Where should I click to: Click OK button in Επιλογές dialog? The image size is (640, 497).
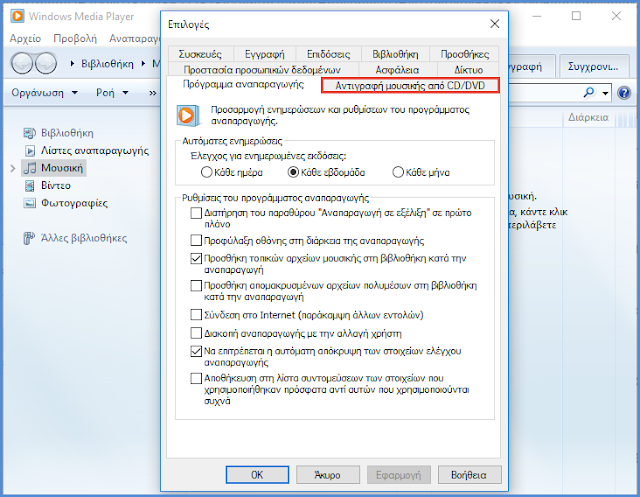257,475
